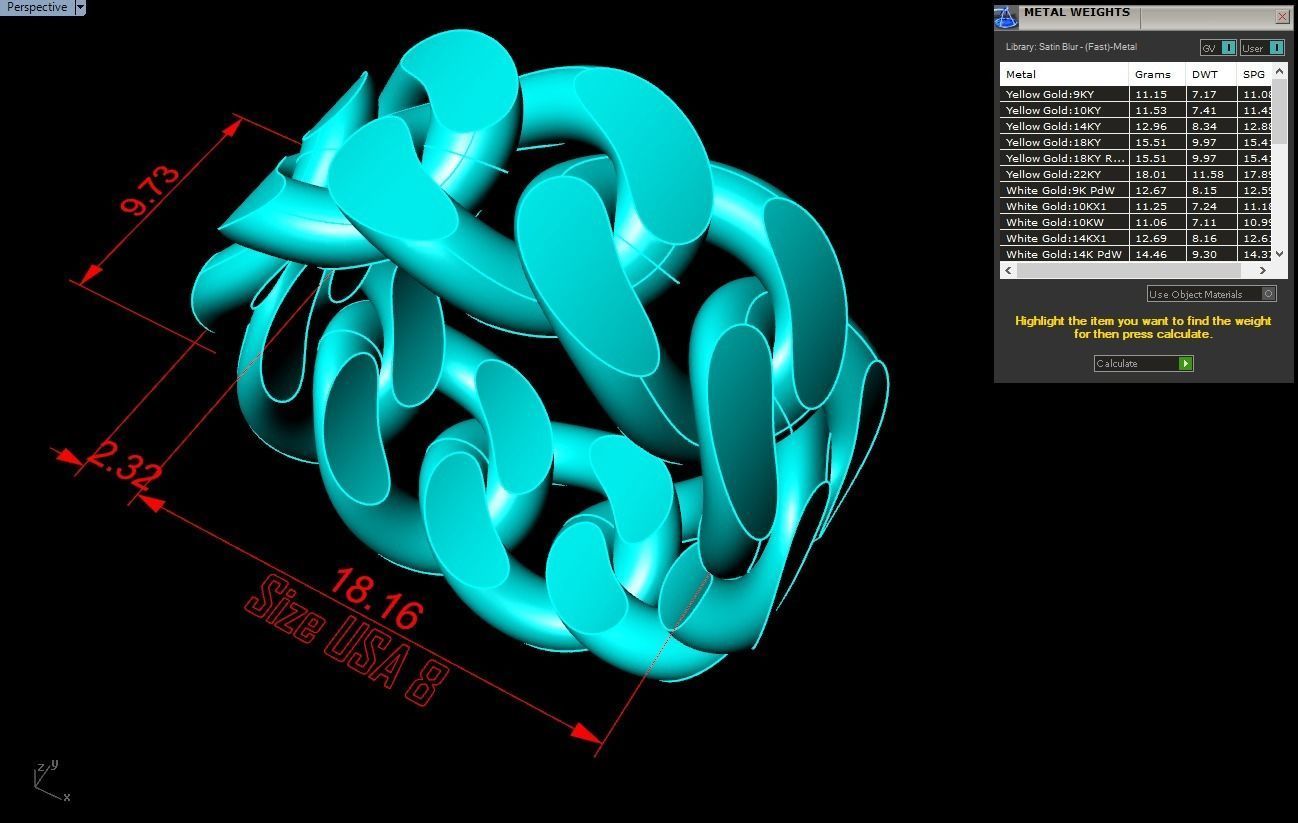The width and height of the screenshot is (1298, 823).
Task: Select the Yellow Gold:22KY row
Action: tap(1136, 174)
